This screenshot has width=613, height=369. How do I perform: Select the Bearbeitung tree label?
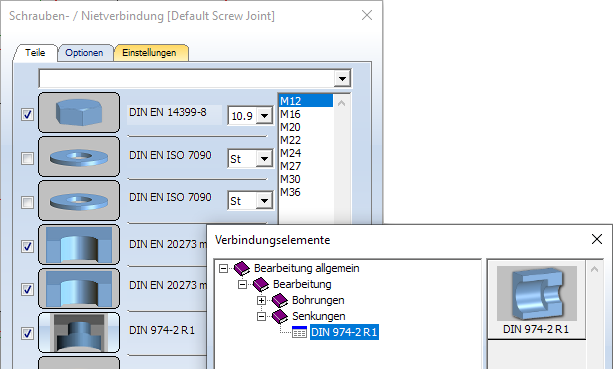click(302, 284)
